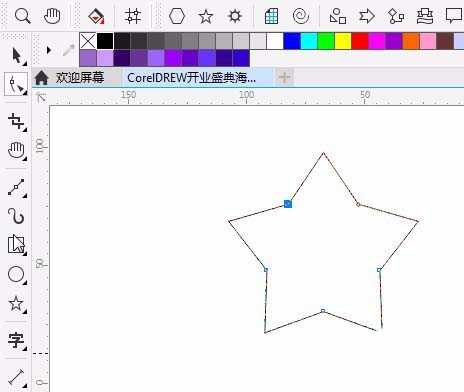Select the Pick tool arrow
464x392 pixels.
[x=16, y=55]
